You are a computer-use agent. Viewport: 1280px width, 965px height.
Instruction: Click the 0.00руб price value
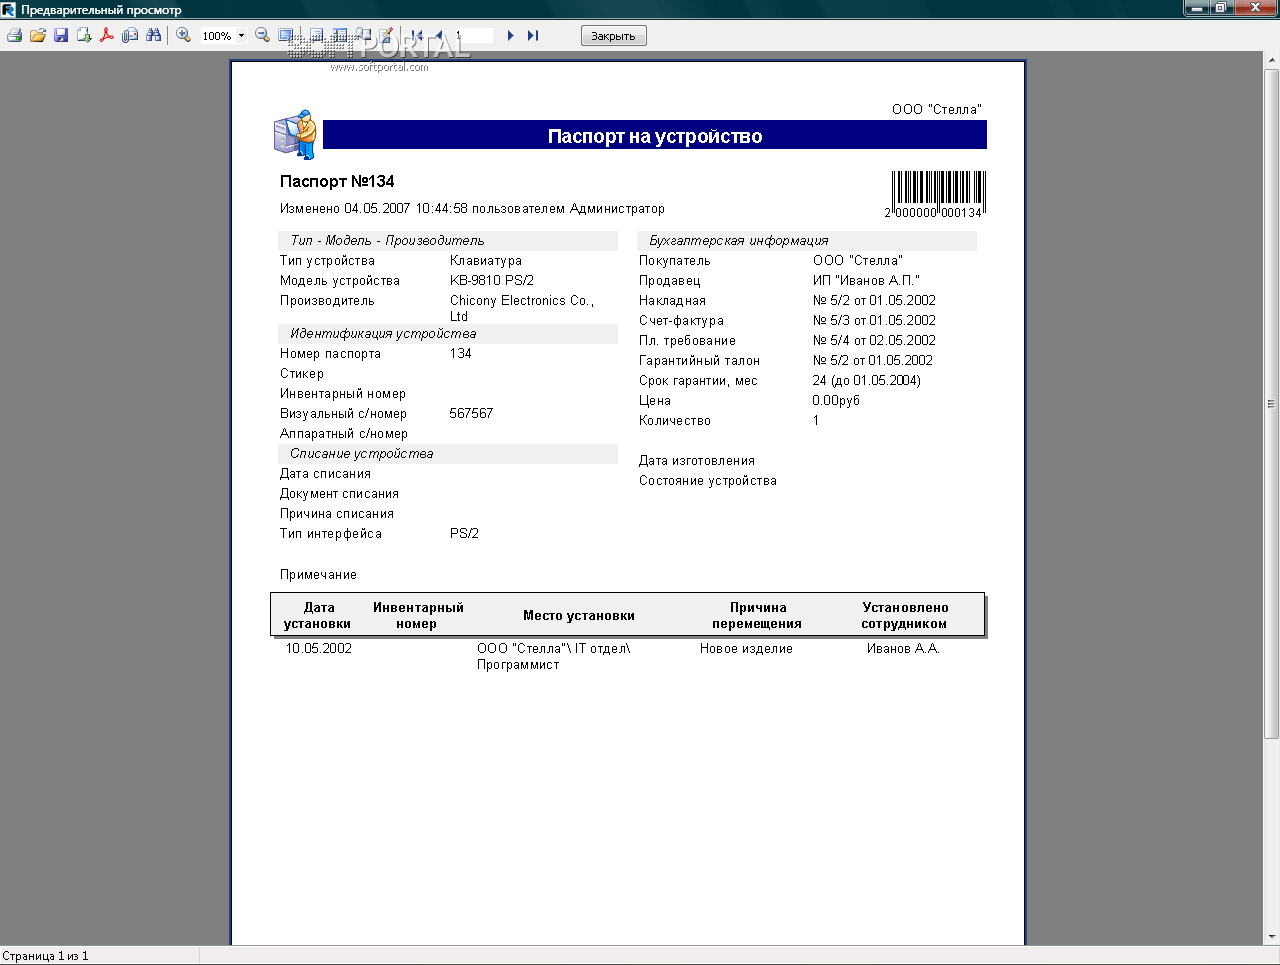[836, 400]
